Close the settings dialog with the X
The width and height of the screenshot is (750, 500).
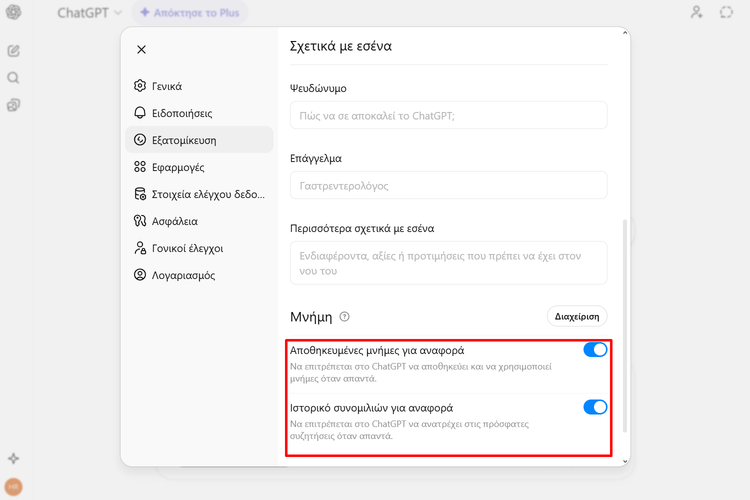pyautogui.click(x=141, y=49)
